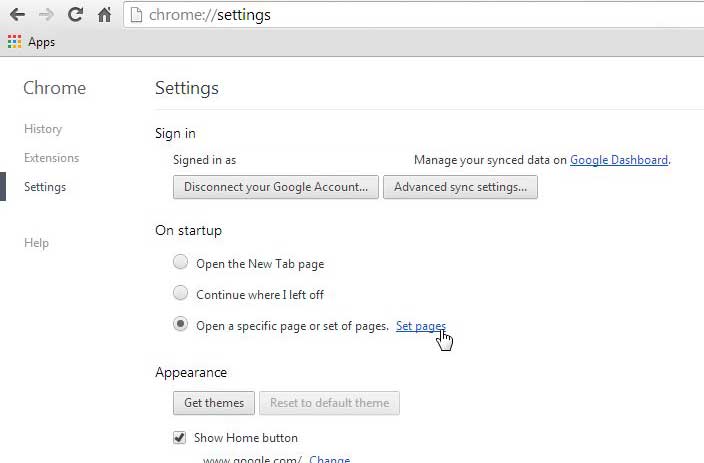
Task: Open Extensions in the Chrome sidebar
Action: pyautogui.click(x=52, y=158)
